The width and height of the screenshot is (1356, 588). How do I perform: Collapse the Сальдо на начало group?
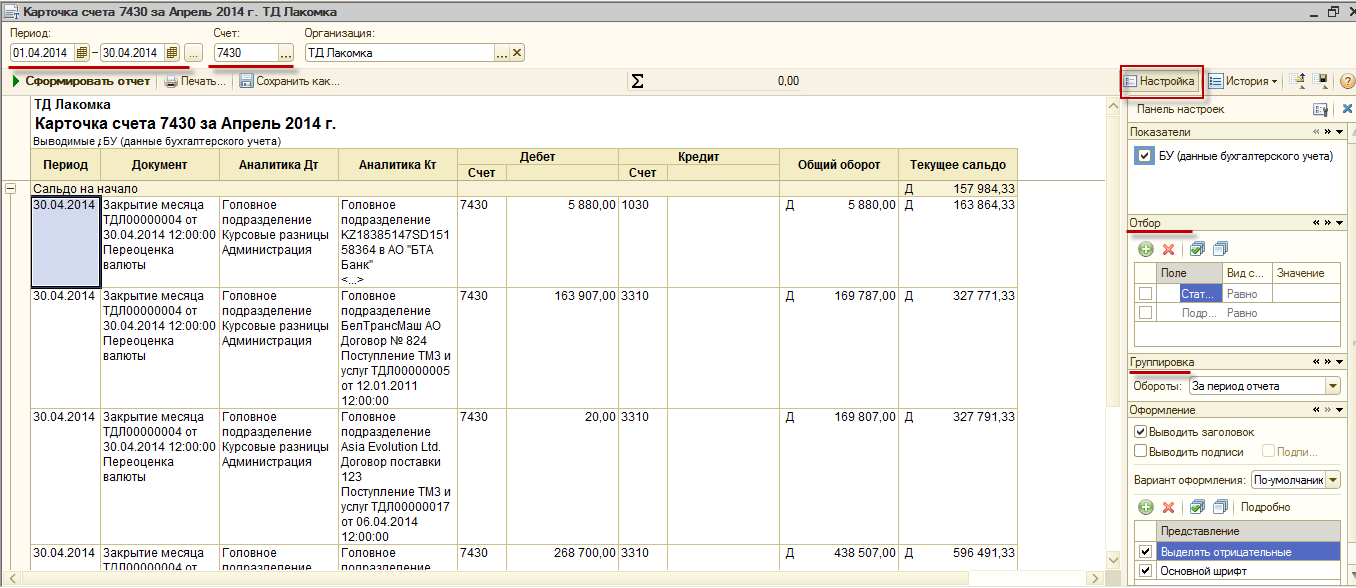click(11, 188)
